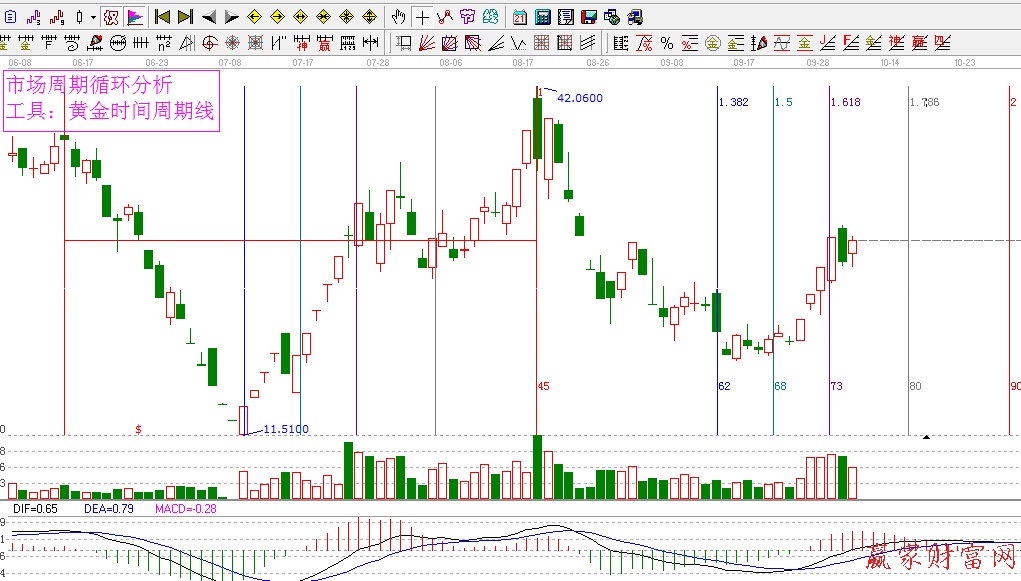Select the hand pan tool
The height and width of the screenshot is (581, 1021).
click(399, 17)
